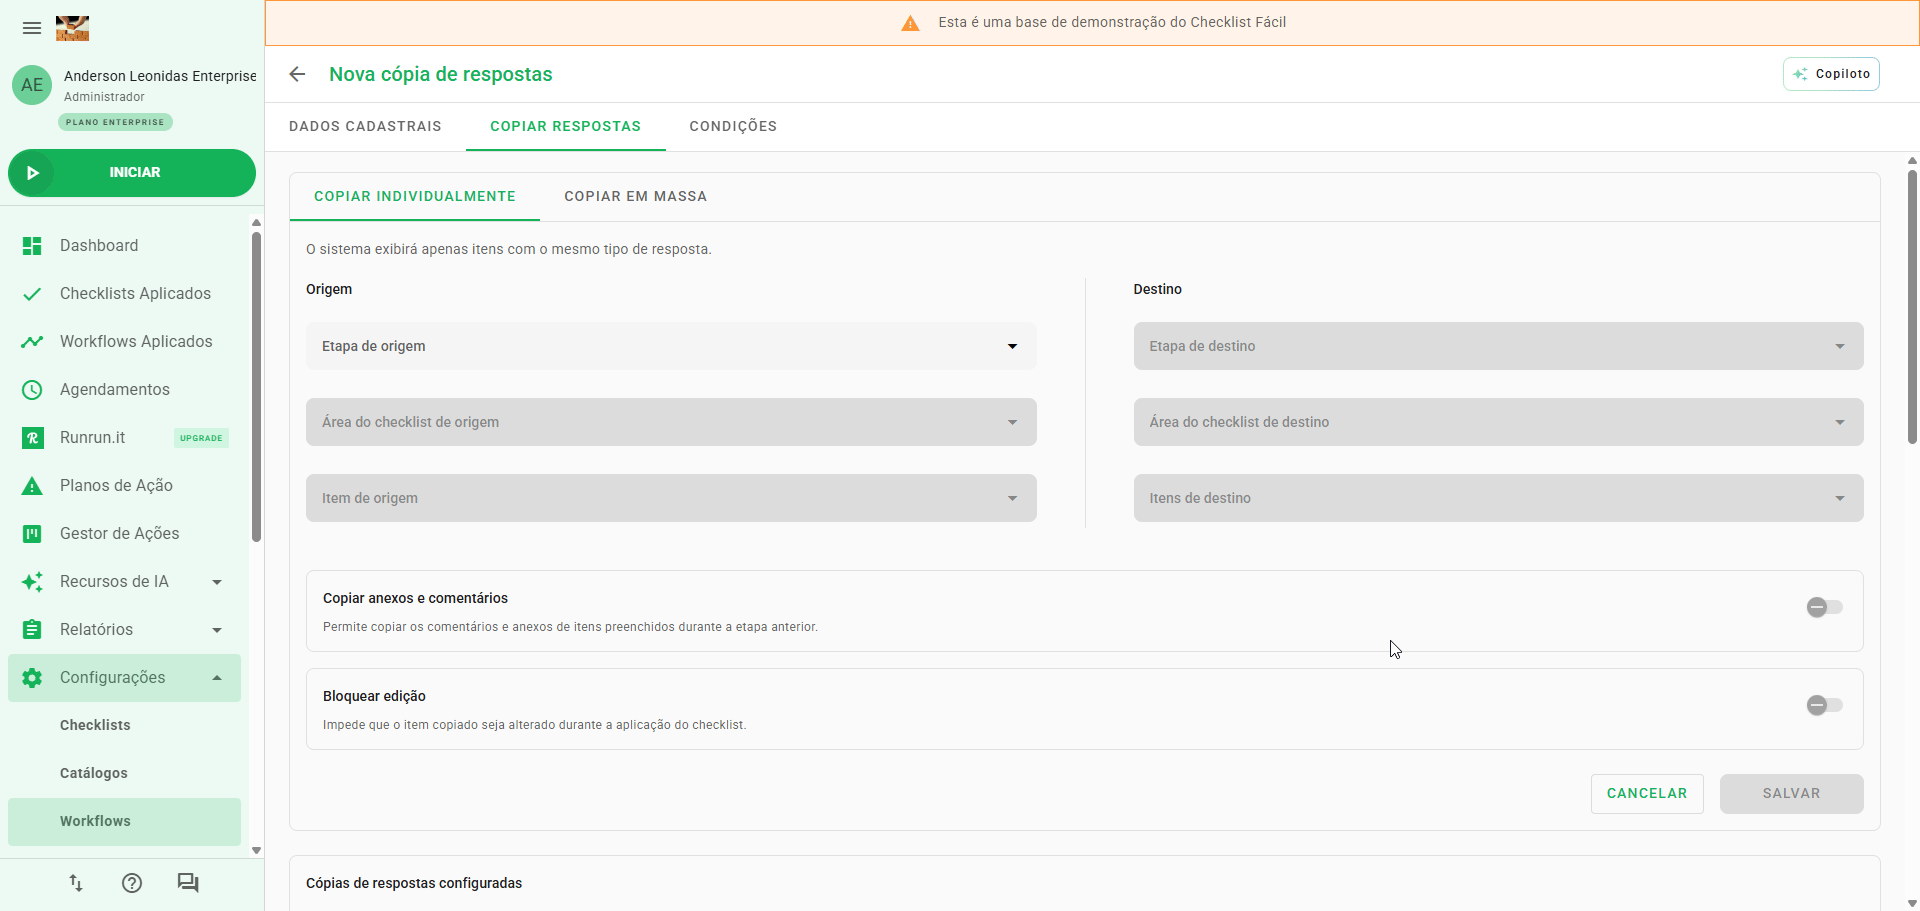Open Itens de destino dropdown
Image resolution: width=1920 pixels, height=911 pixels.
(x=1498, y=498)
